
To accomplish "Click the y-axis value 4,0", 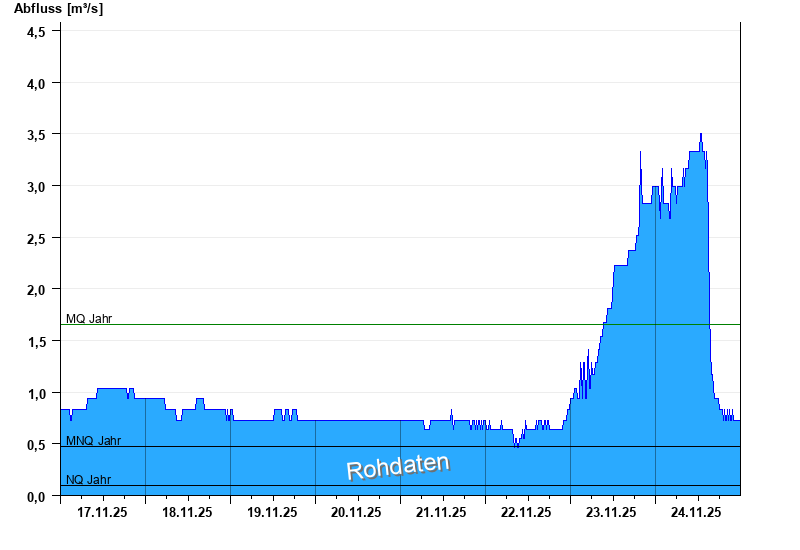I will (x=36, y=84).
